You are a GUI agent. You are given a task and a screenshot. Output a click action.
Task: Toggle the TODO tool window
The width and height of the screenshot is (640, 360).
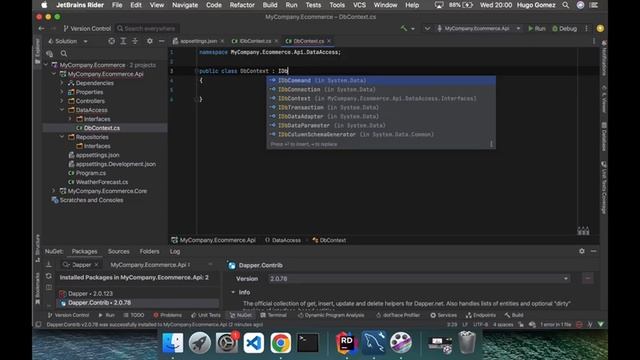point(134,315)
